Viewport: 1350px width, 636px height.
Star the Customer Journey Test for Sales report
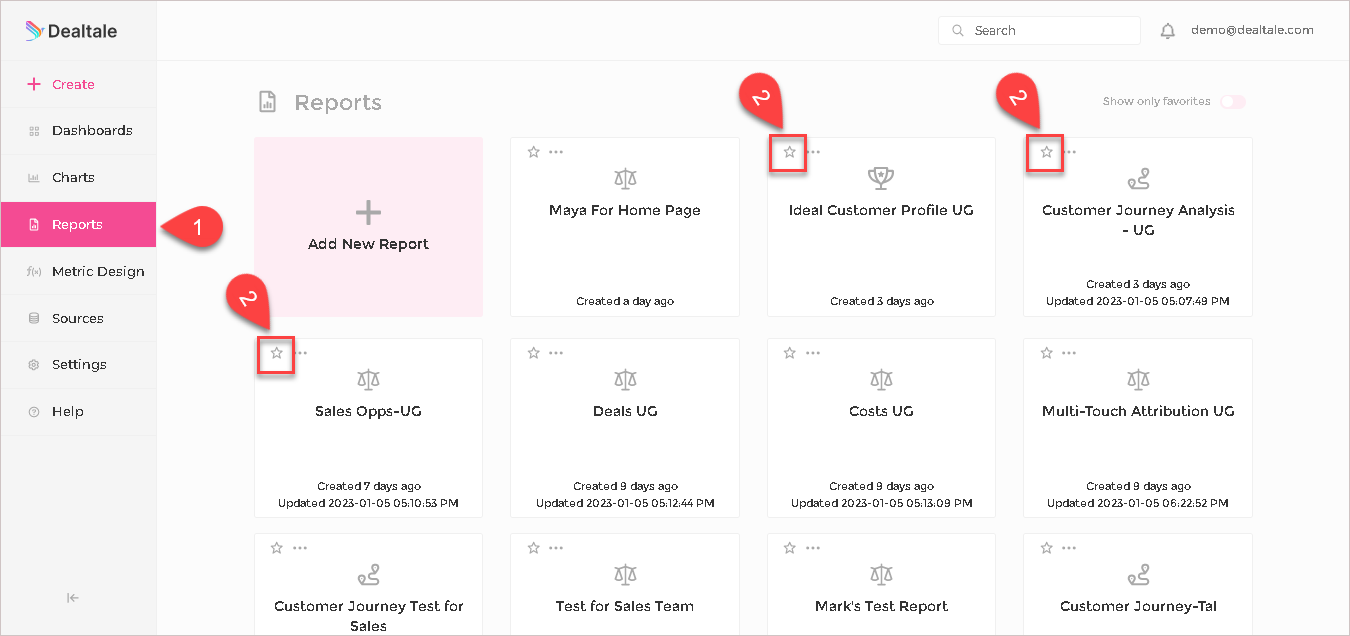point(277,548)
